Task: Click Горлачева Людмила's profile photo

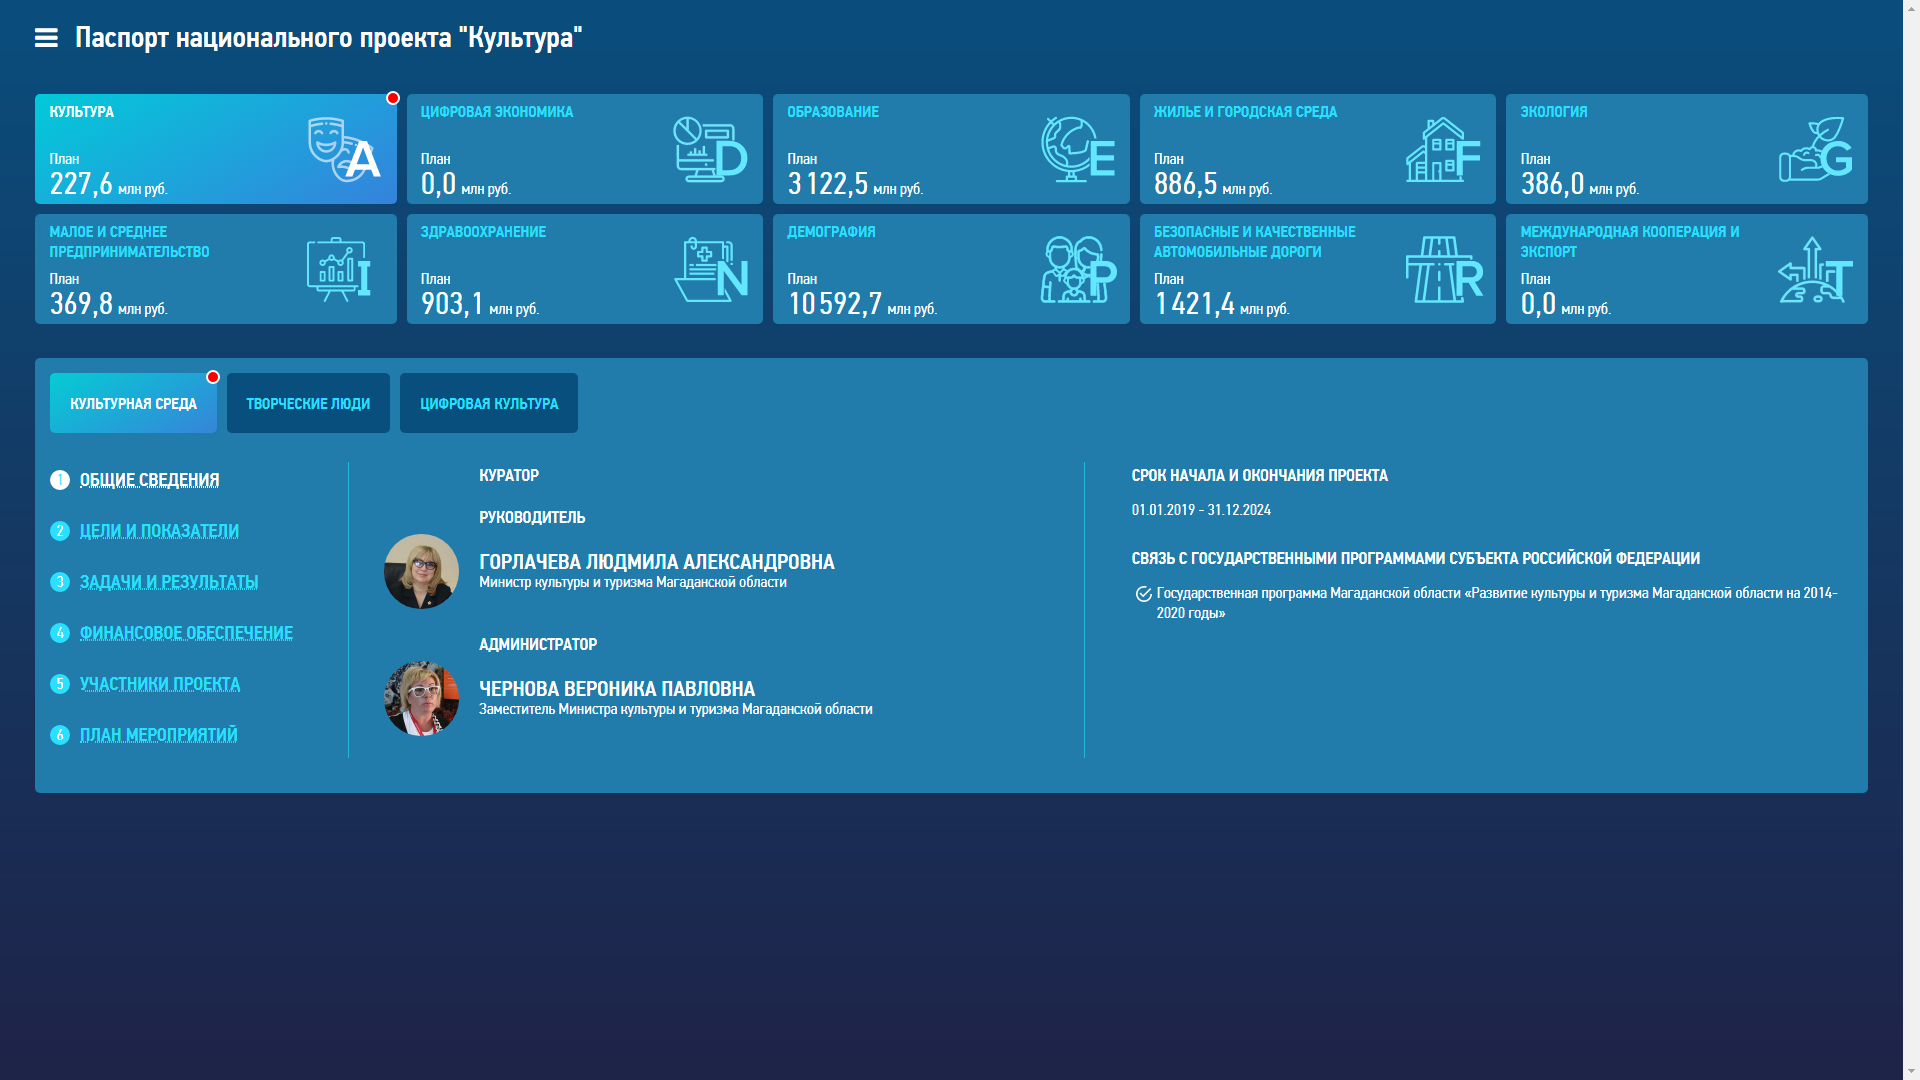Action: [x=421, y=571]
